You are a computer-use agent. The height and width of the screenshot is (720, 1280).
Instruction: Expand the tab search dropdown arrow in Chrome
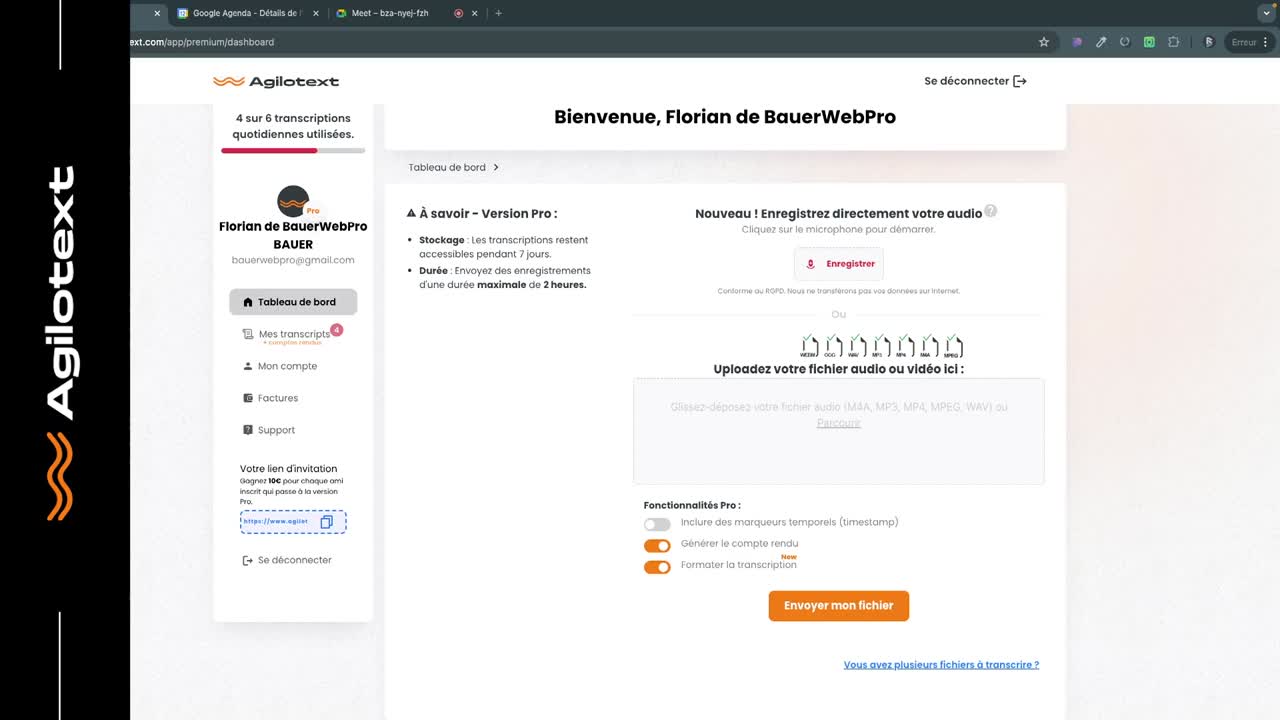click(1267, 13)
